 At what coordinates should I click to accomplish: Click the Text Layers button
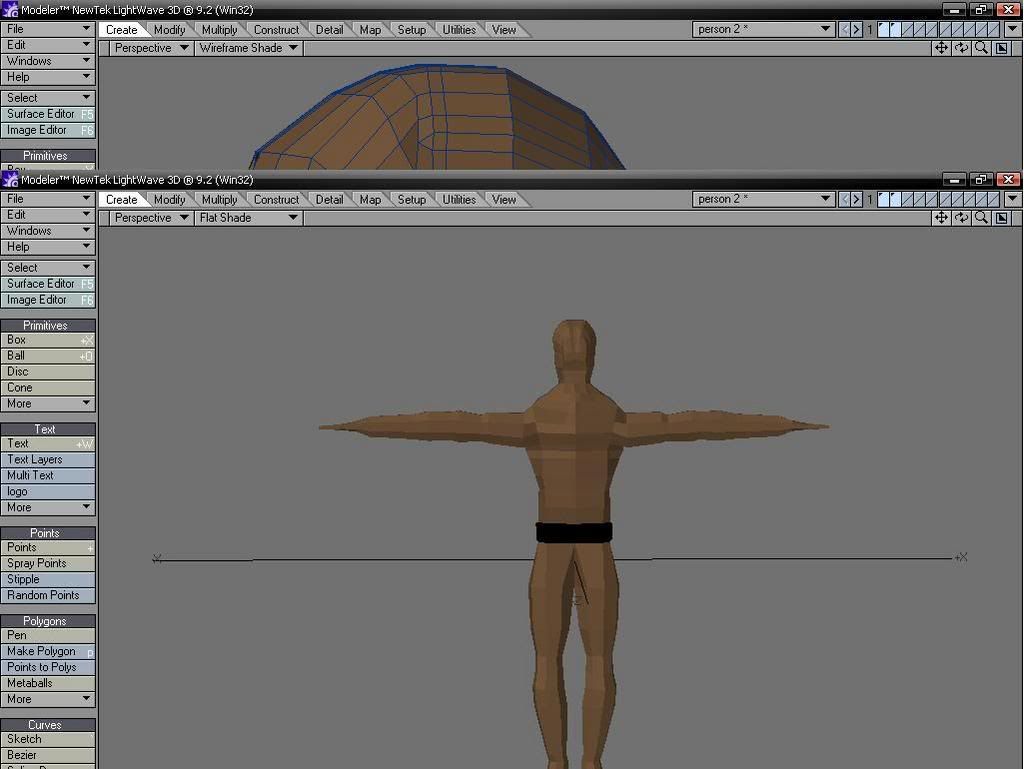48,460
